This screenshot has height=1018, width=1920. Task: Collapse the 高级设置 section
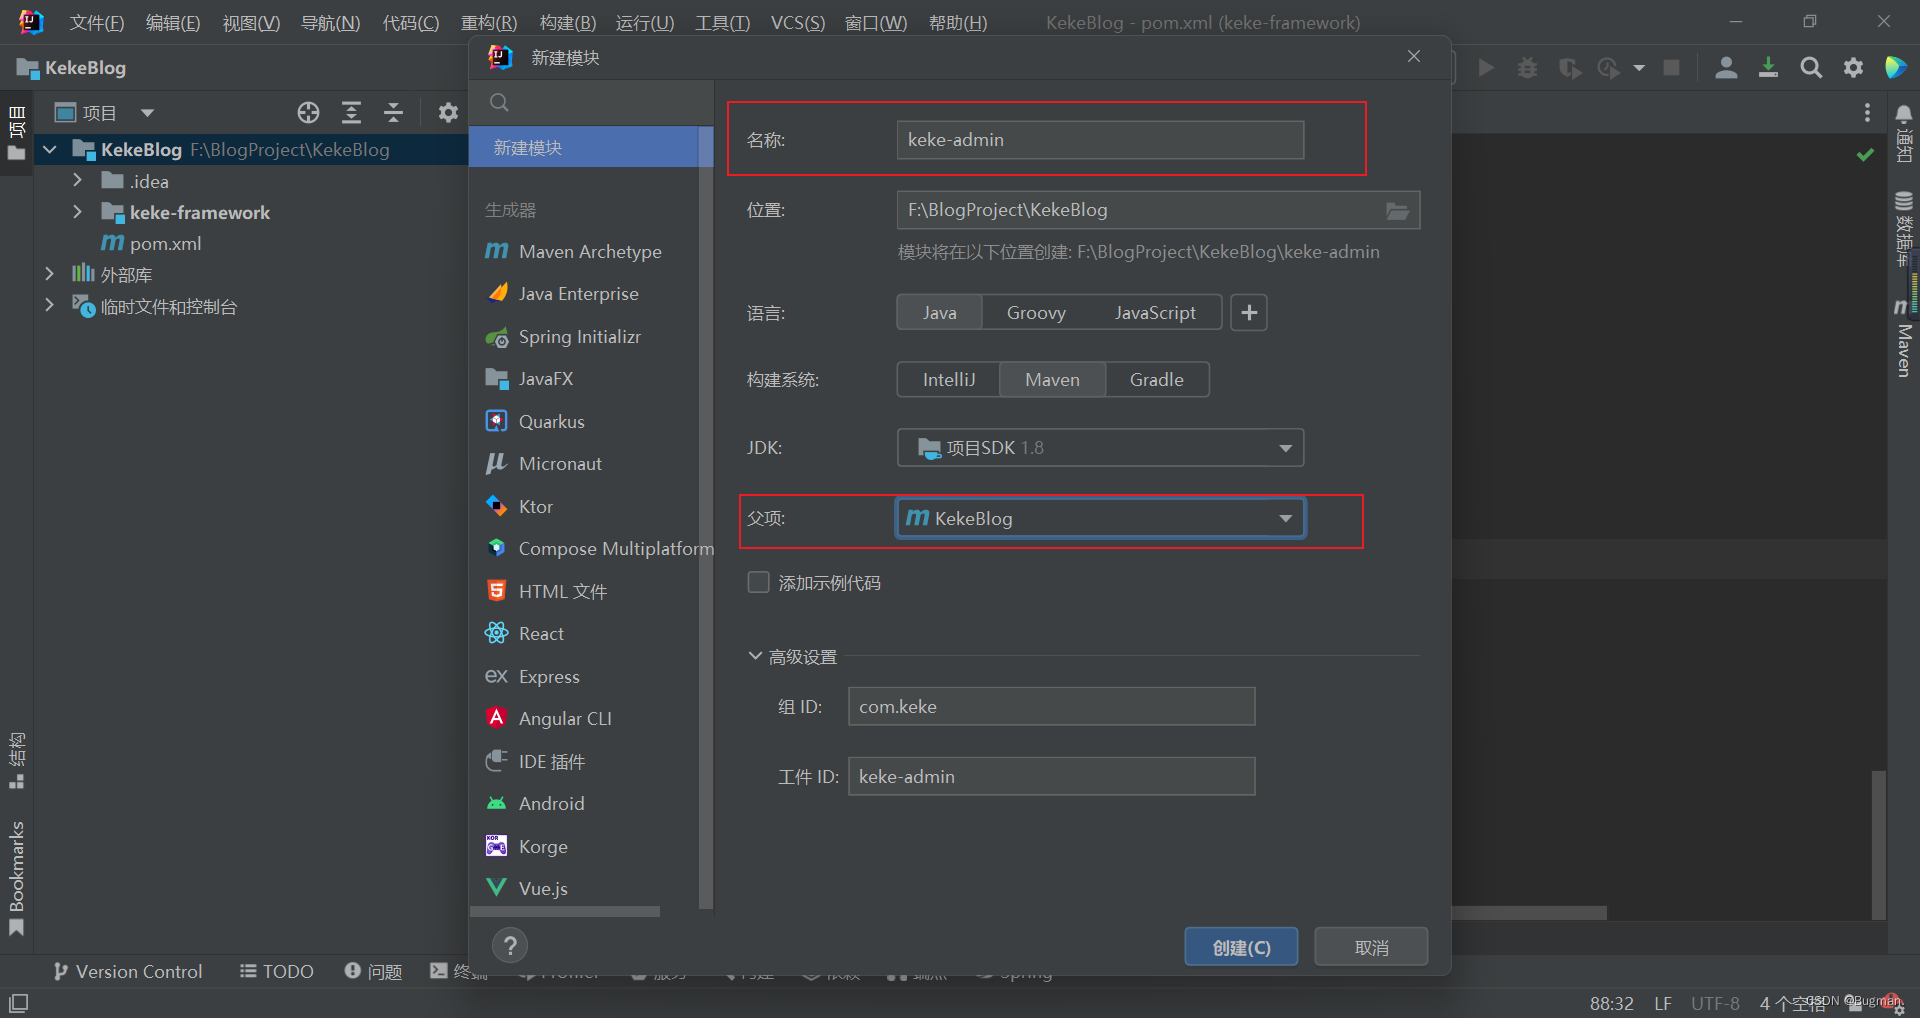[x=755, y=657]
